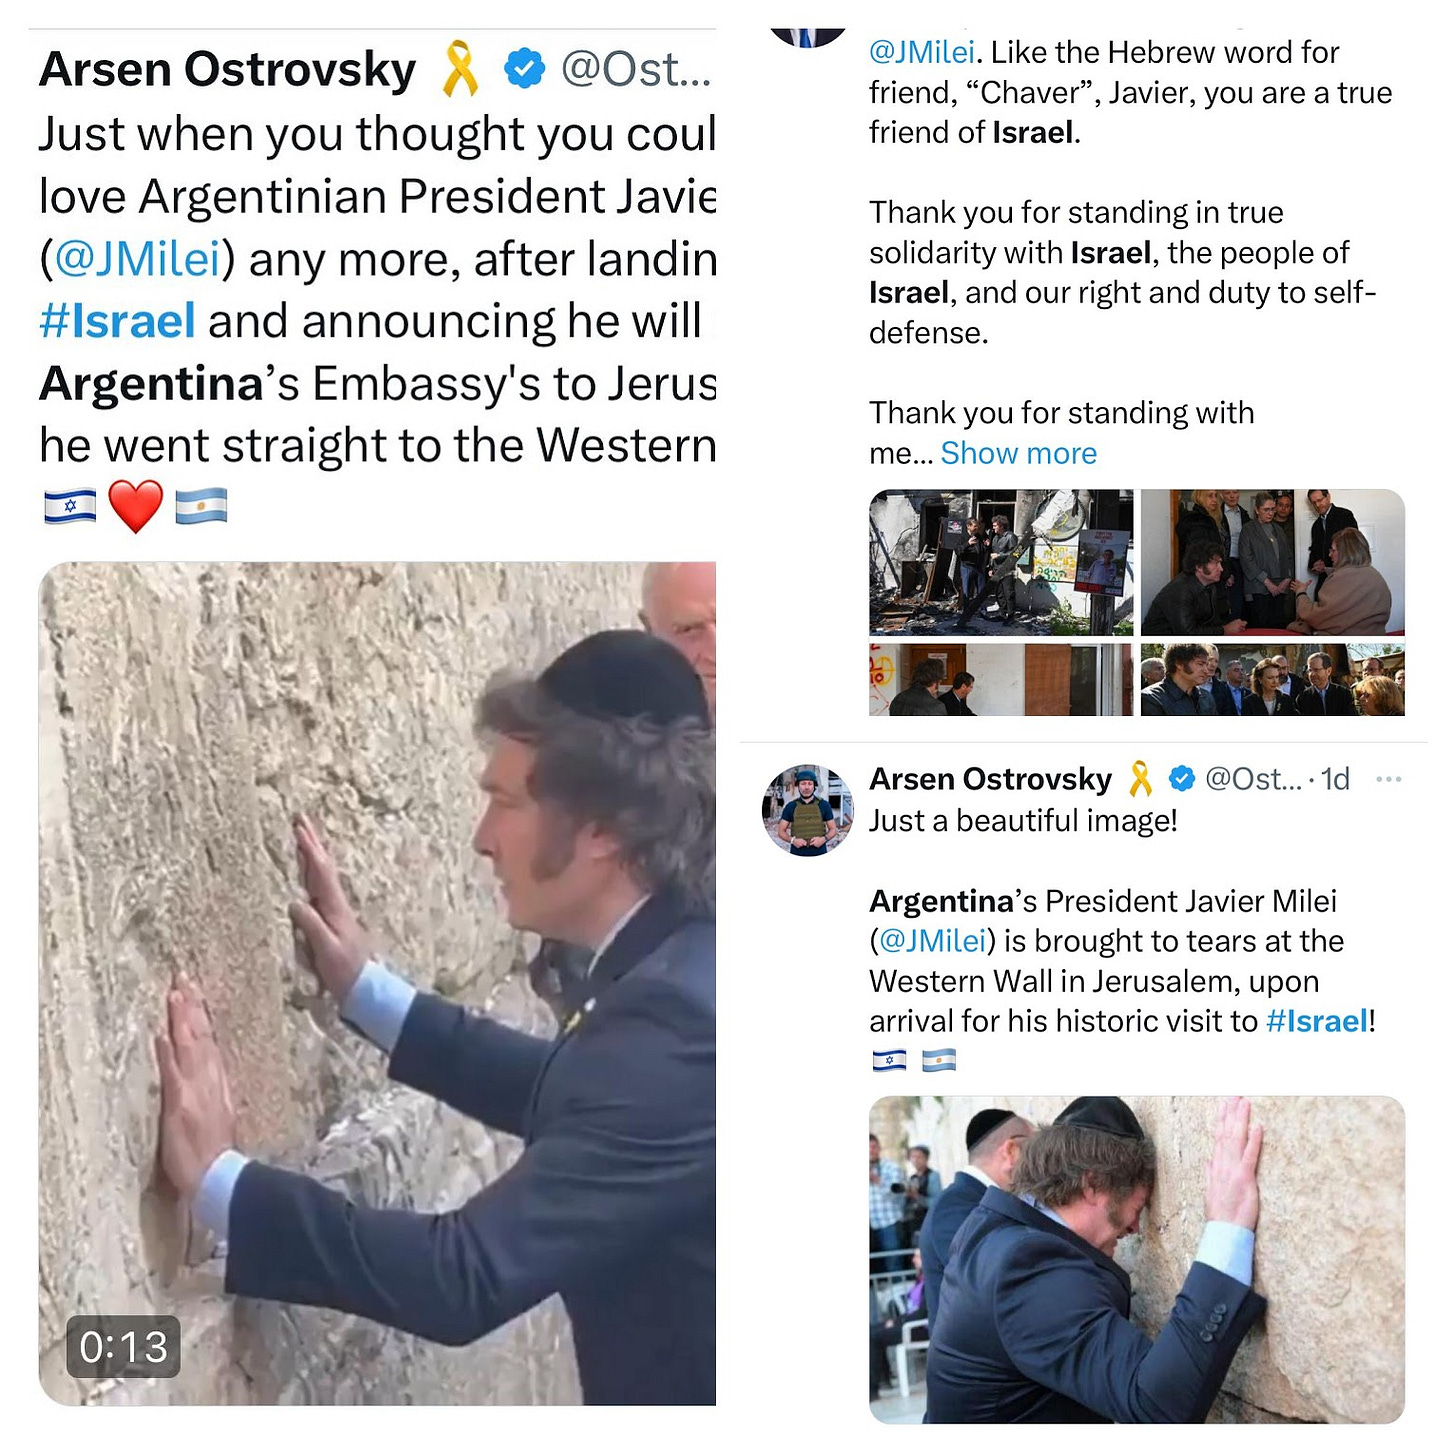Open the three-dot menu on the lower right tweet
The width and height of the screenshot is (1456, 1456).
1388,779
